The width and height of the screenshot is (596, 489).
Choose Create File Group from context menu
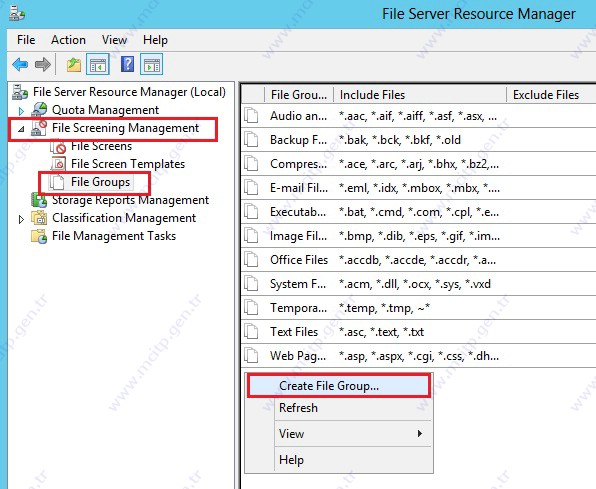click(x=339, y=386)
